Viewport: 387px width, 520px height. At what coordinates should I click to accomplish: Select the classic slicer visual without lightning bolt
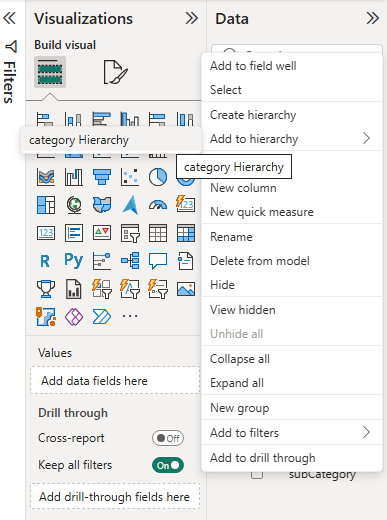coord(130,233)
